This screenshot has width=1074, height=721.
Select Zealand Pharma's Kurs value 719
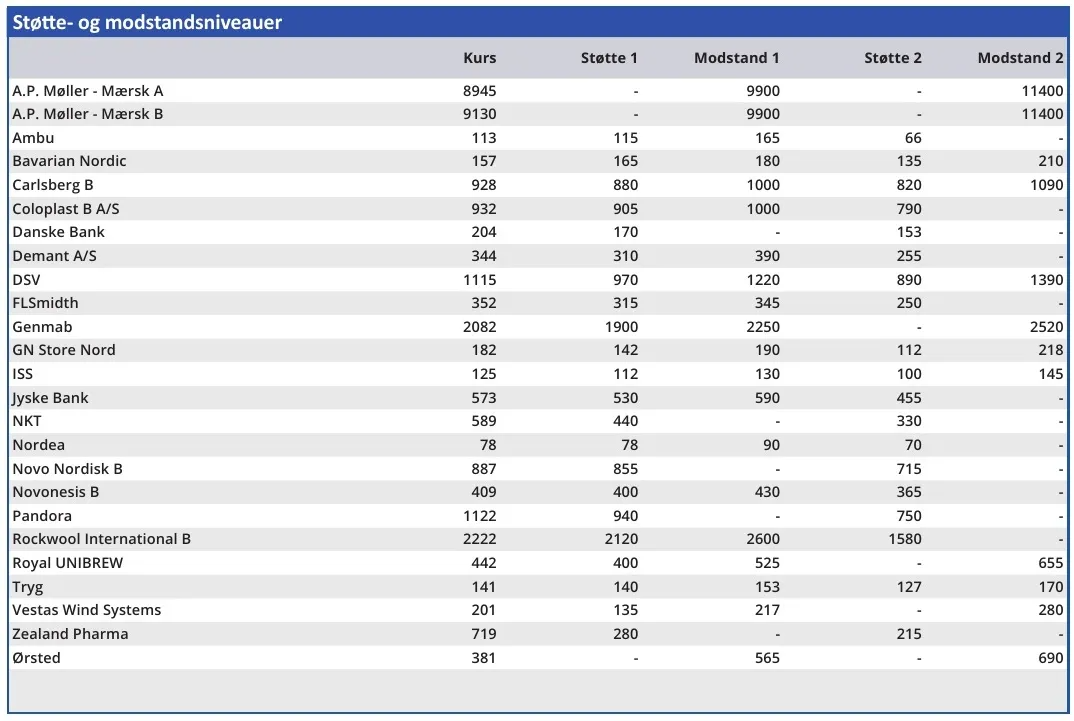(484, 634)
